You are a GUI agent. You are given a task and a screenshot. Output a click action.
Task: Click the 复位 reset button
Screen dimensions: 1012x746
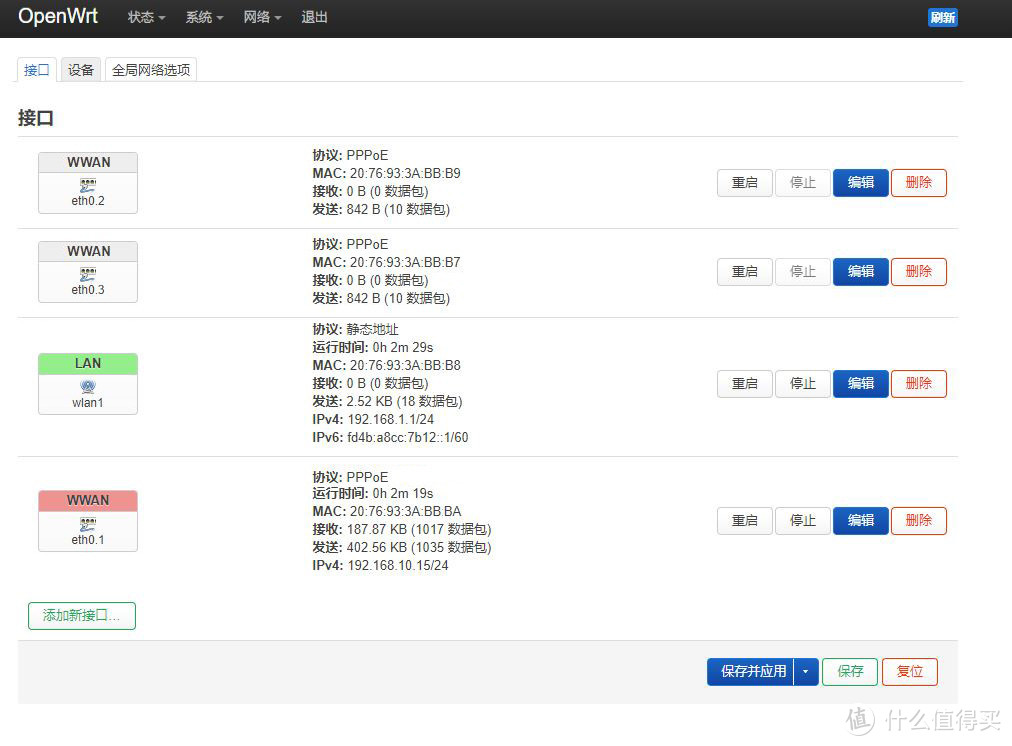[x=909, y=671]
